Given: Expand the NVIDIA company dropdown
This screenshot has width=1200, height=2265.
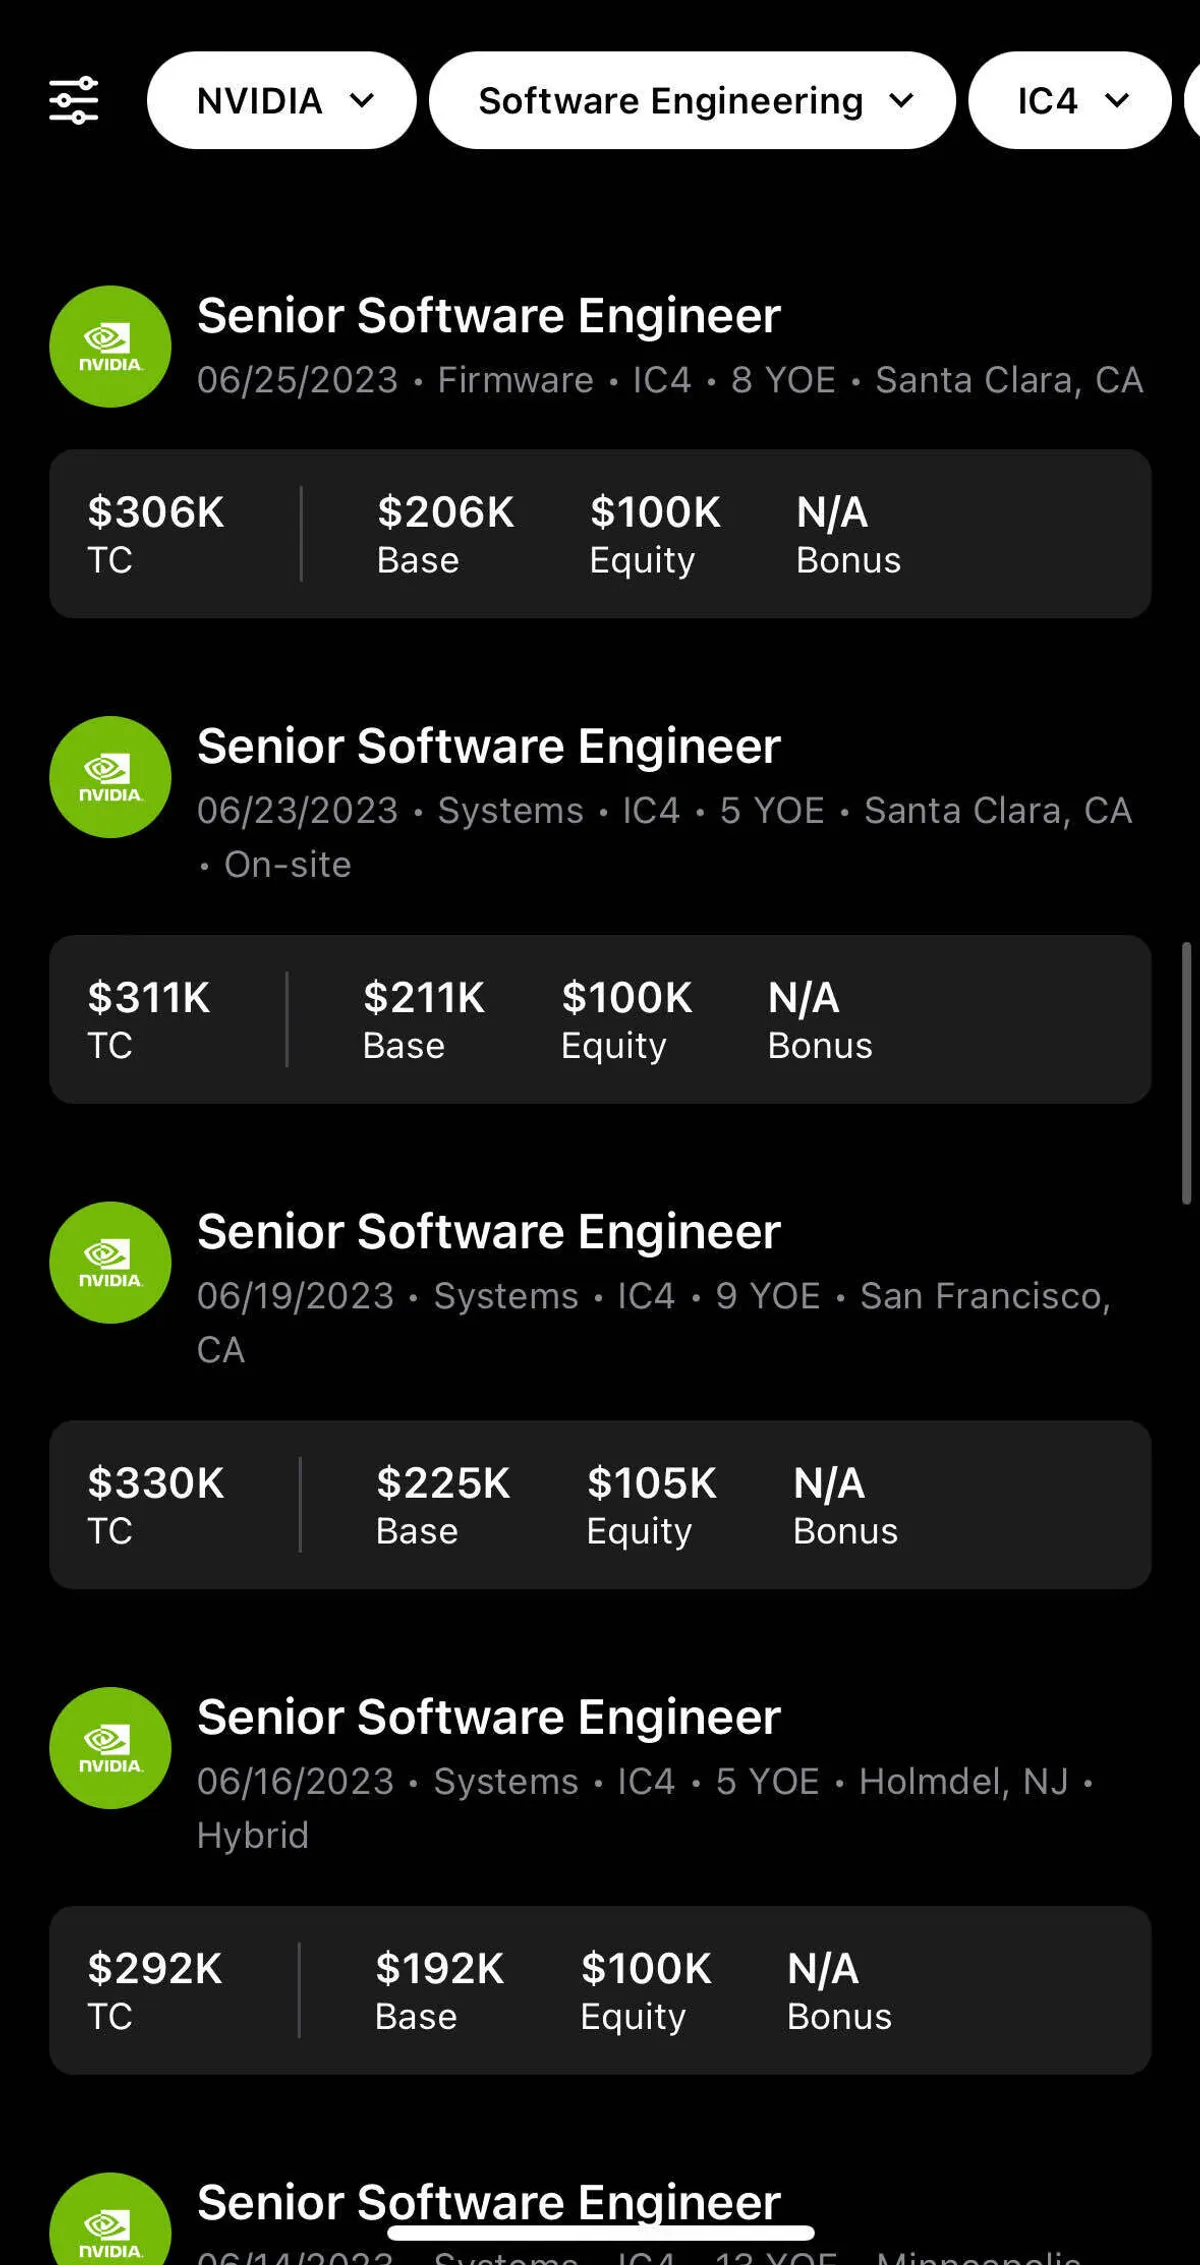Looking at the screenshot, I should click(x=282, y=101).
